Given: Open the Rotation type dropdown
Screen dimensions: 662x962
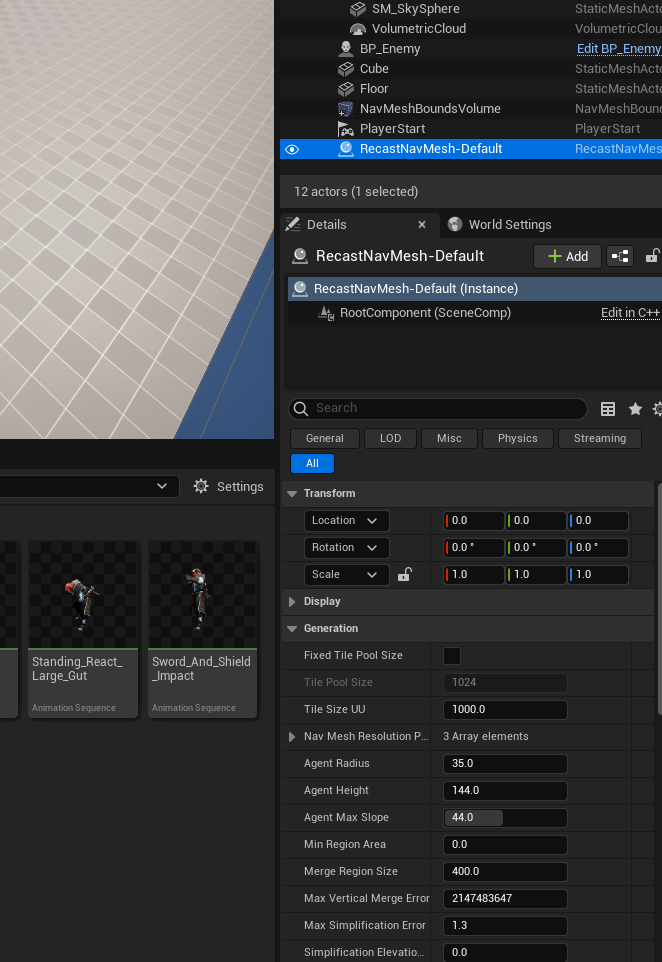Looking at the screenshot, I should (x=347, y=547).
